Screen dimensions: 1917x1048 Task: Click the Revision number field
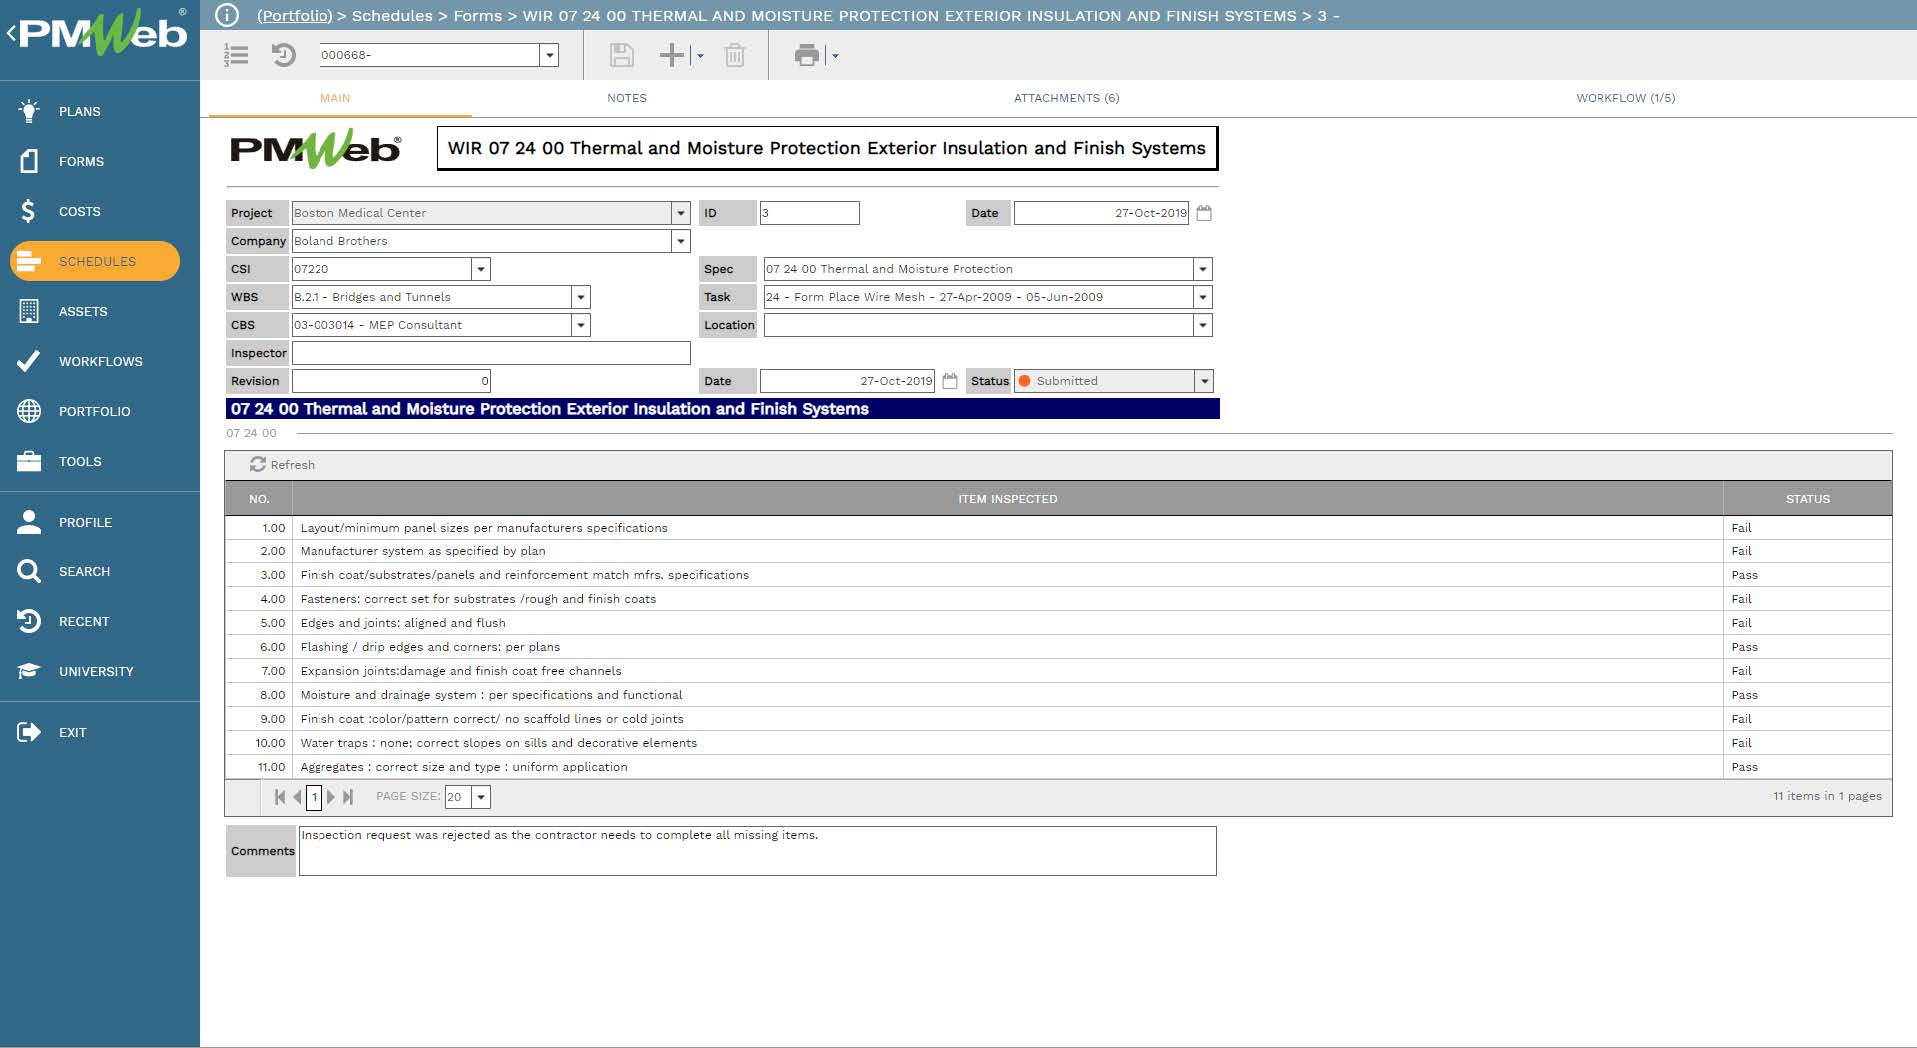click(x=391, y=381)
